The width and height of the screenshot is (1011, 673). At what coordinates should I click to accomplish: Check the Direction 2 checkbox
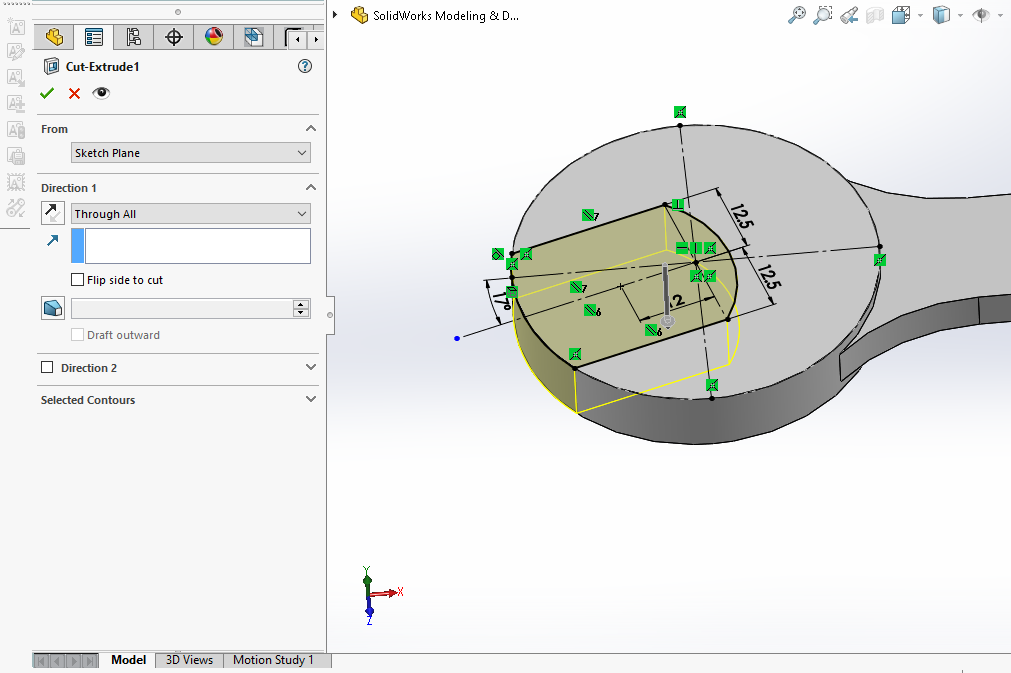(x=47, y=368)
